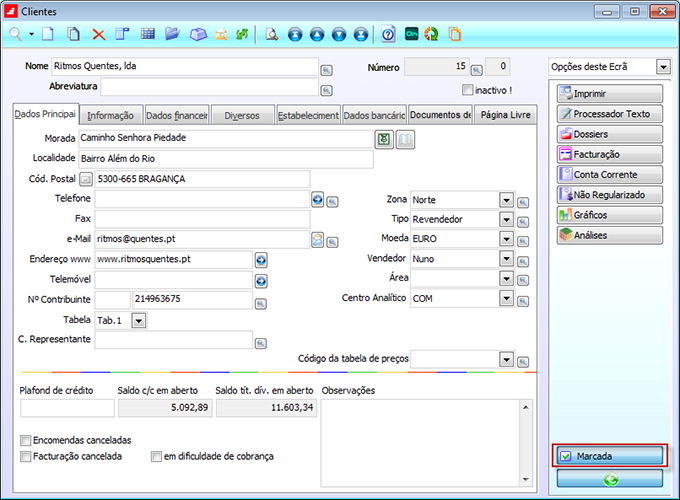Click the green map icon beside Morada
680x500 pixels.
click(x=384, y=139)
